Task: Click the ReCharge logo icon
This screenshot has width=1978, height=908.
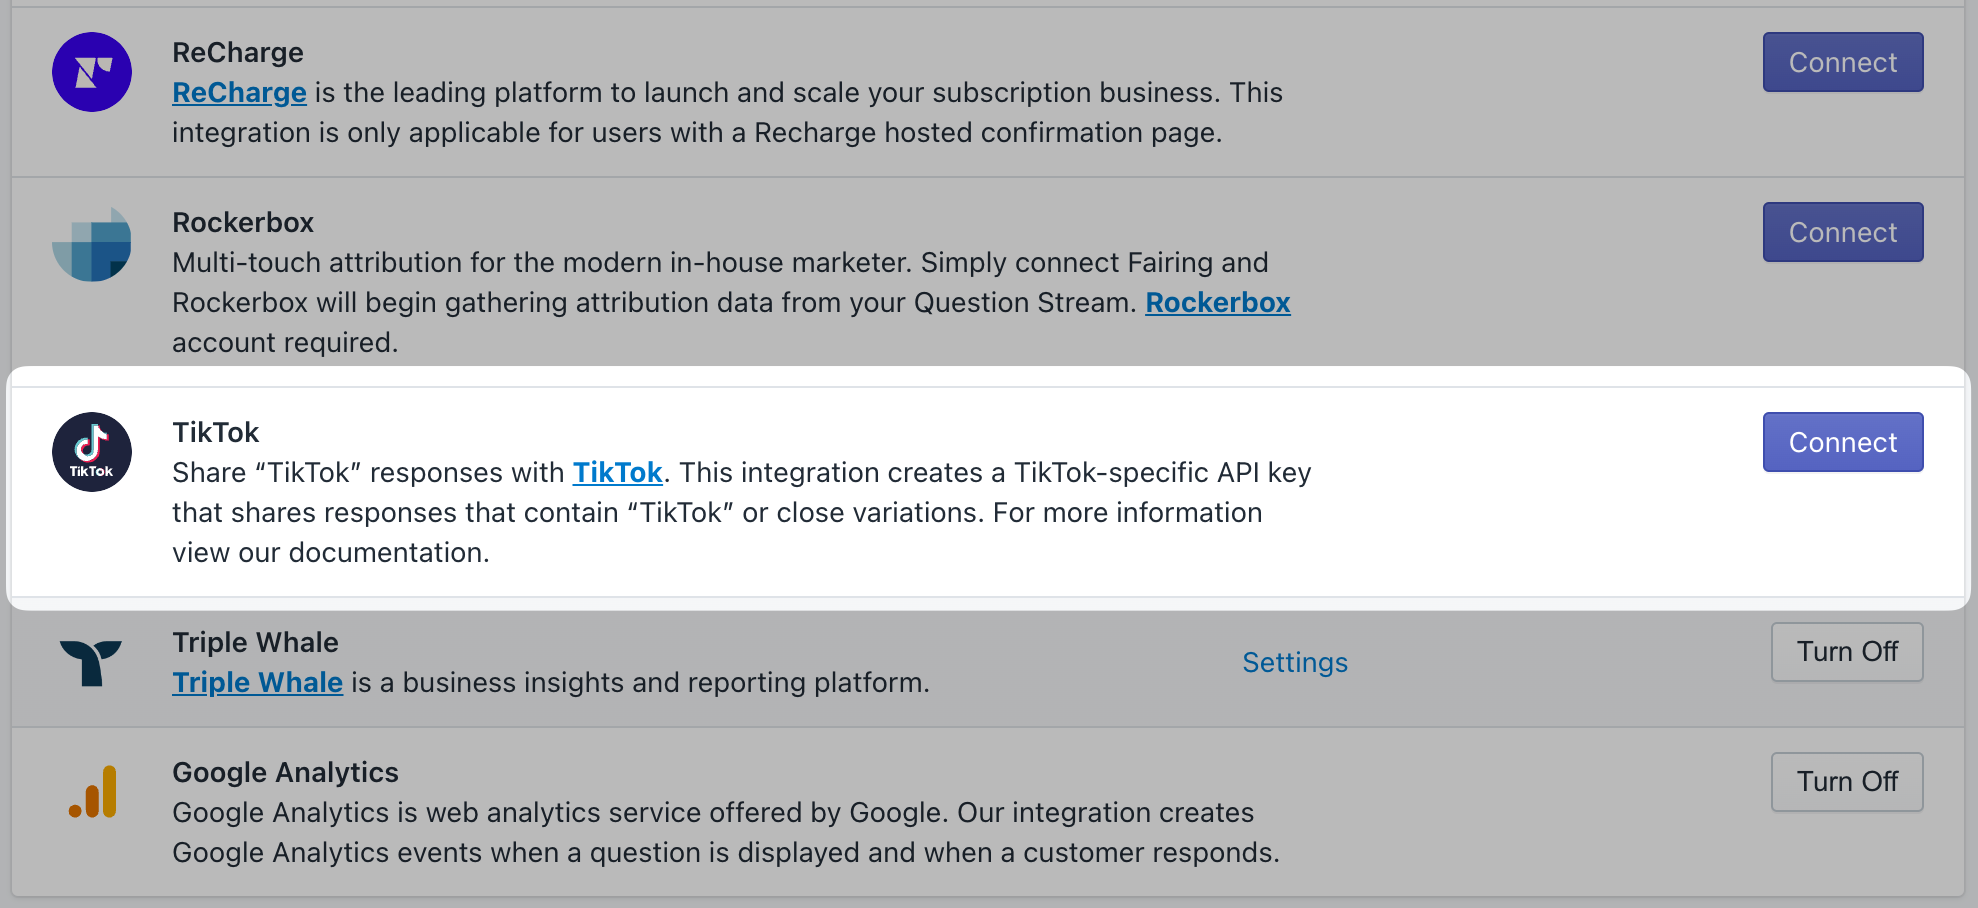Action: click(x=92, y=72)
